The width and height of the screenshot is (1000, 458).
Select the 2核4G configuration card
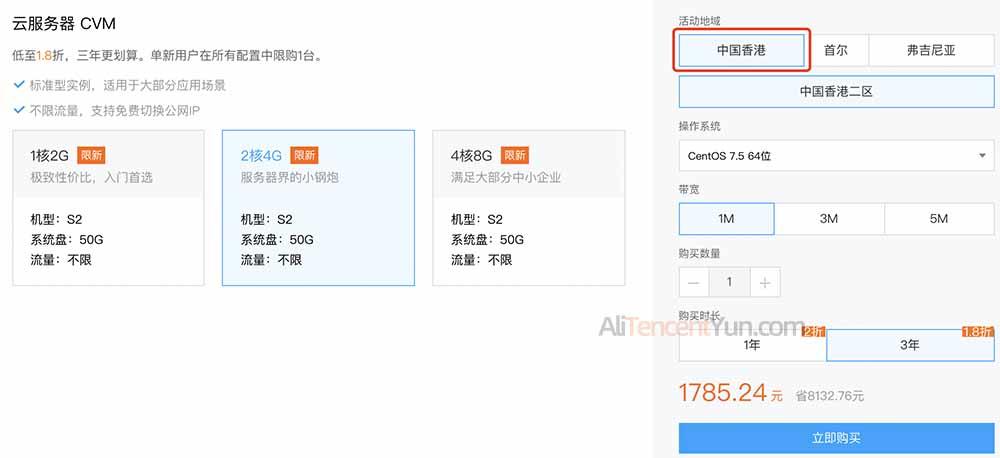pyautogui.click(x=318, y=208)
